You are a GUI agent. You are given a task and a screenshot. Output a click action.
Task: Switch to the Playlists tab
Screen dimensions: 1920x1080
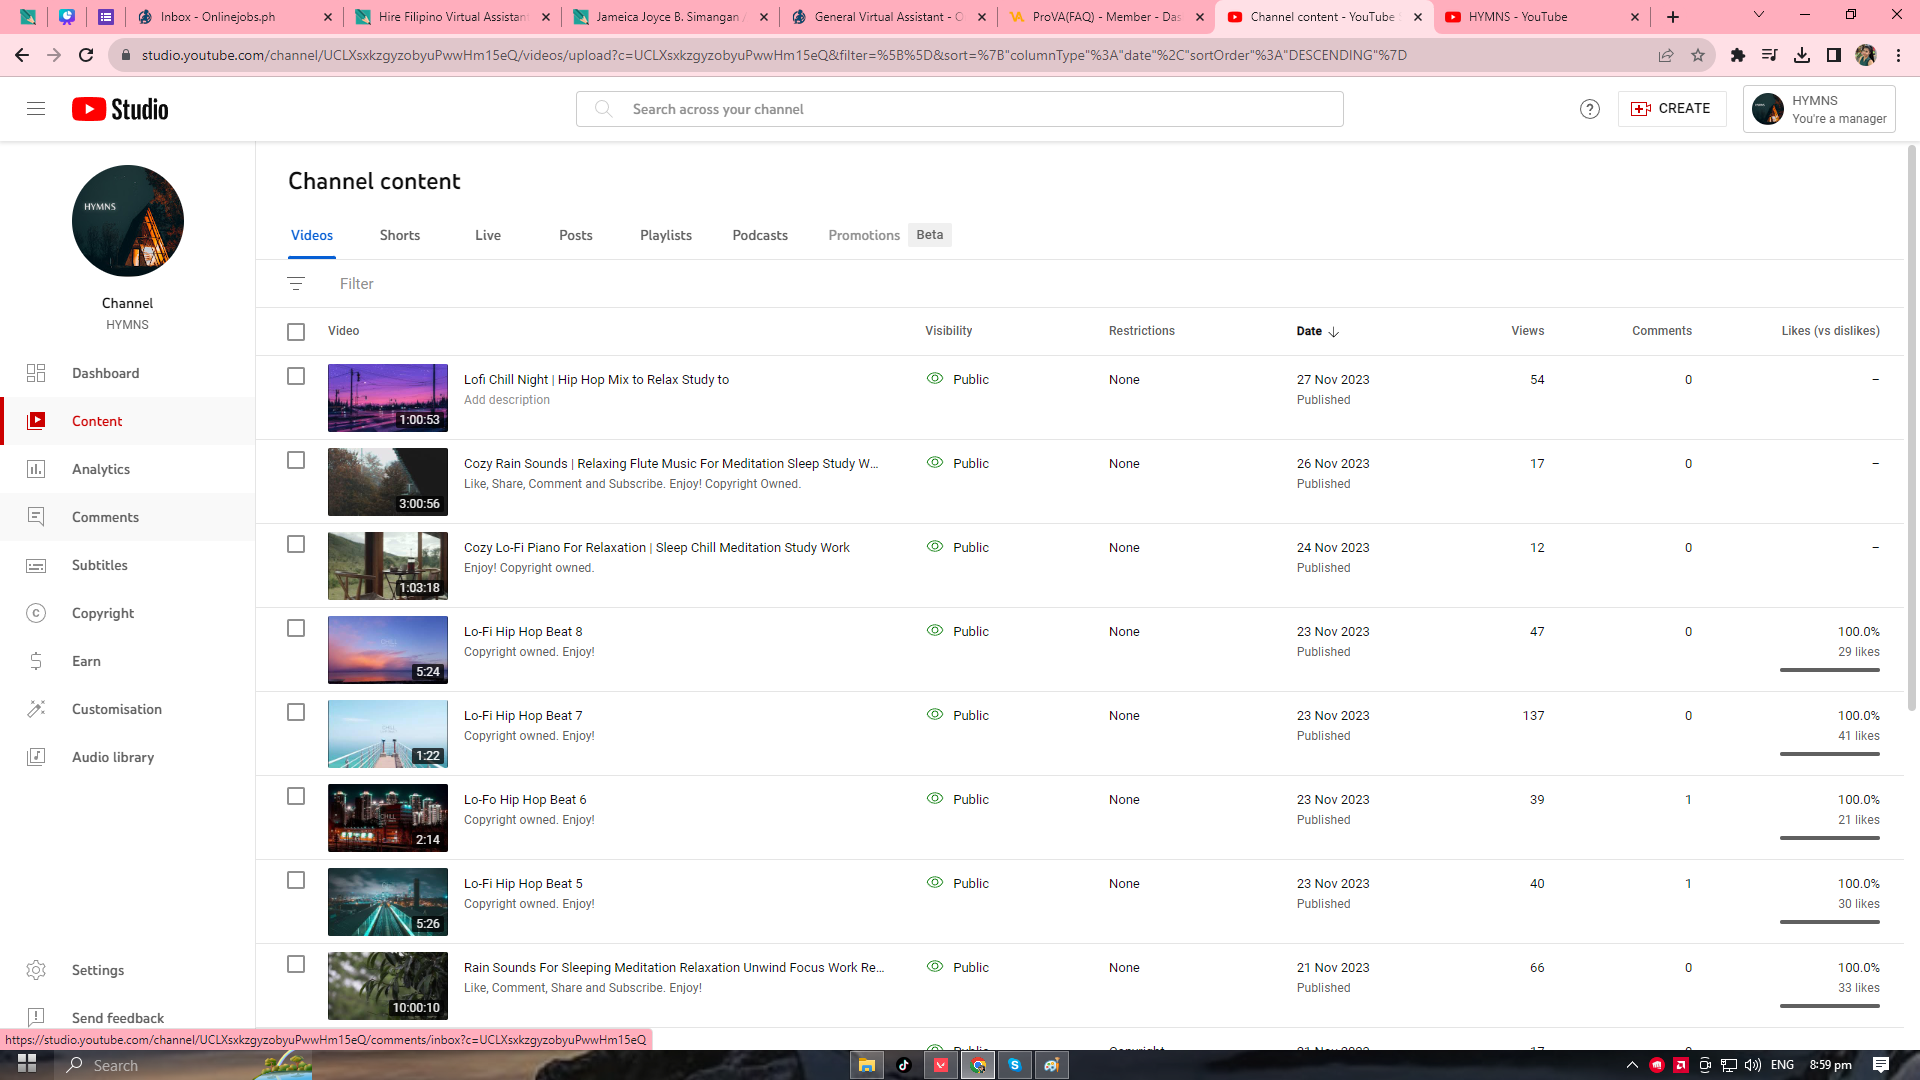(665, 235)
